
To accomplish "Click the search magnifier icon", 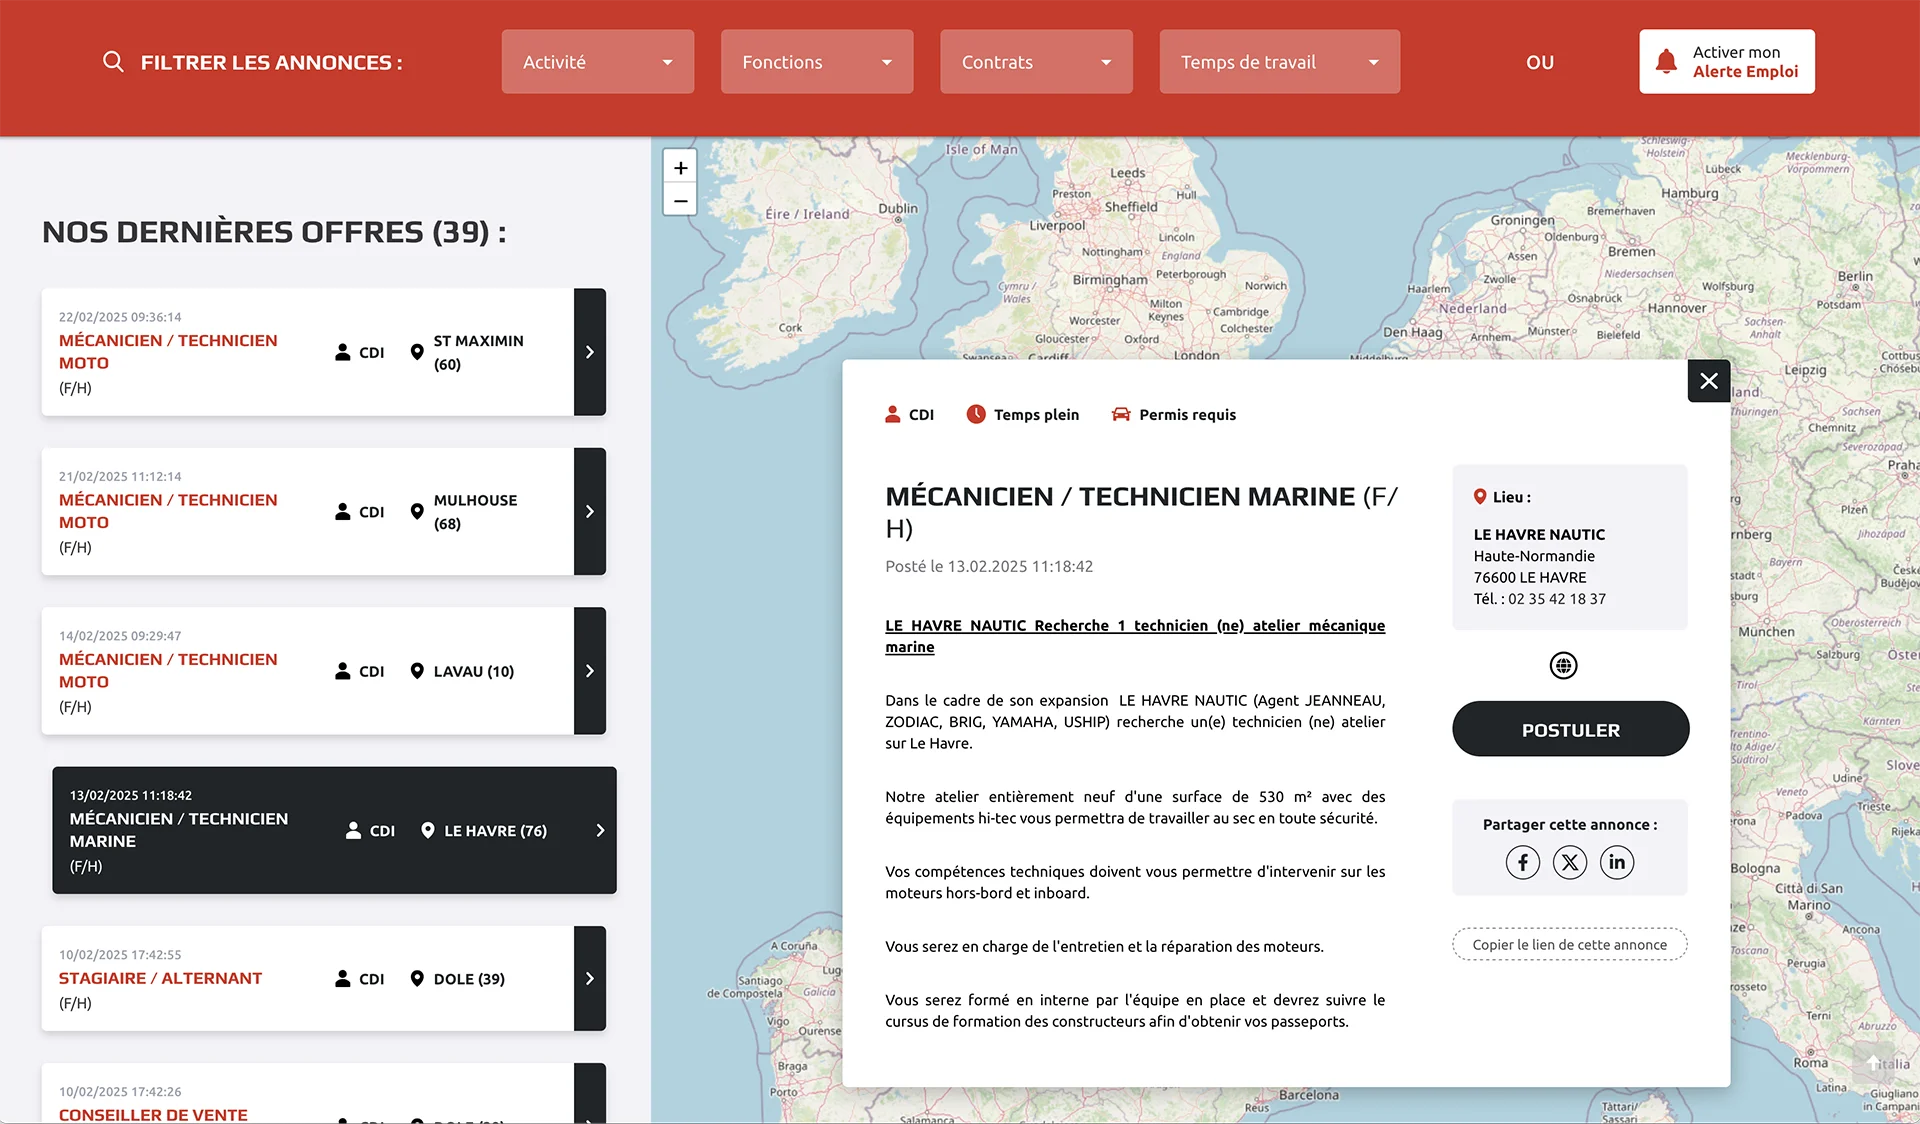I will (x=113, y=62).
